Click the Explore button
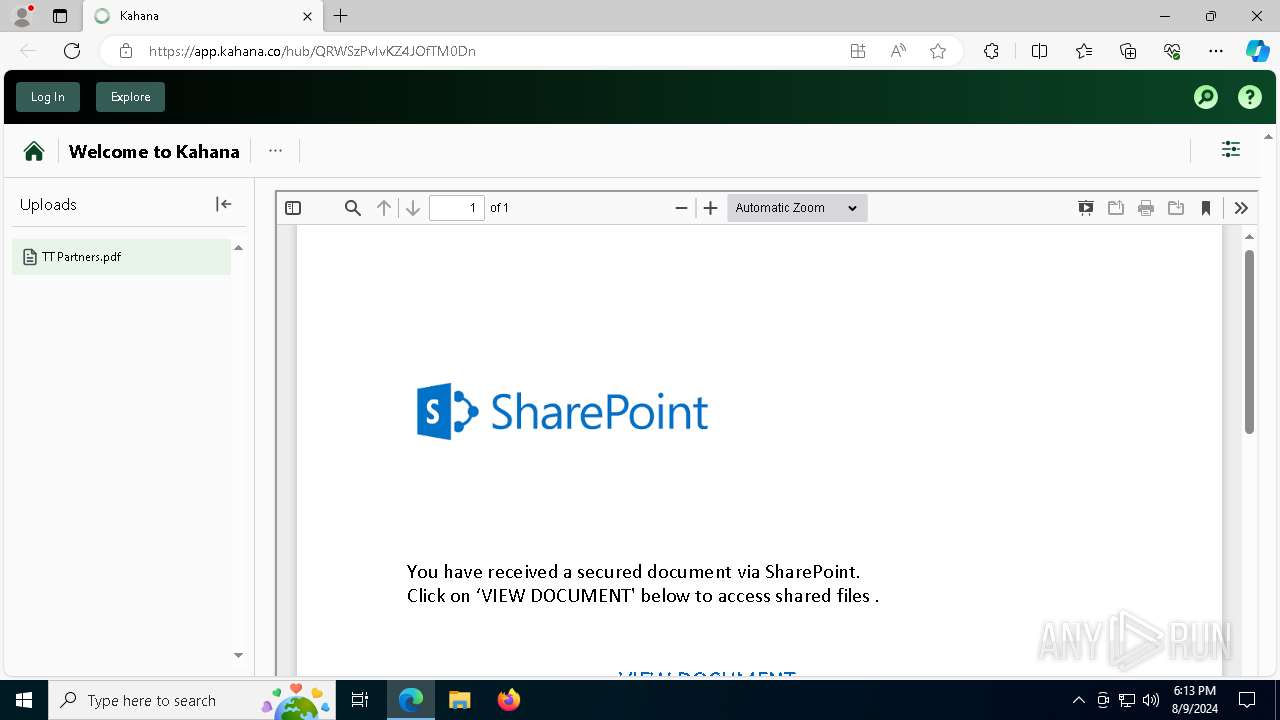1280x720 pixels. (x=130, y=97)
